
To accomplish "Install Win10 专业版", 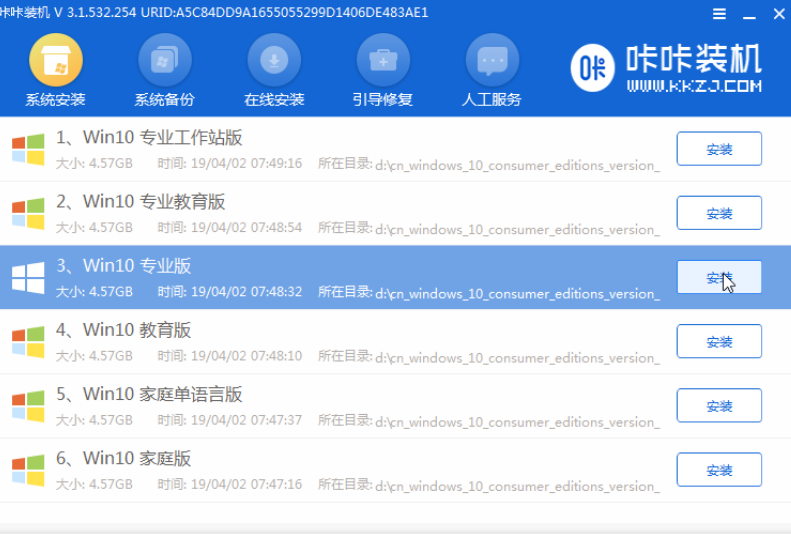I will (719, 277).
